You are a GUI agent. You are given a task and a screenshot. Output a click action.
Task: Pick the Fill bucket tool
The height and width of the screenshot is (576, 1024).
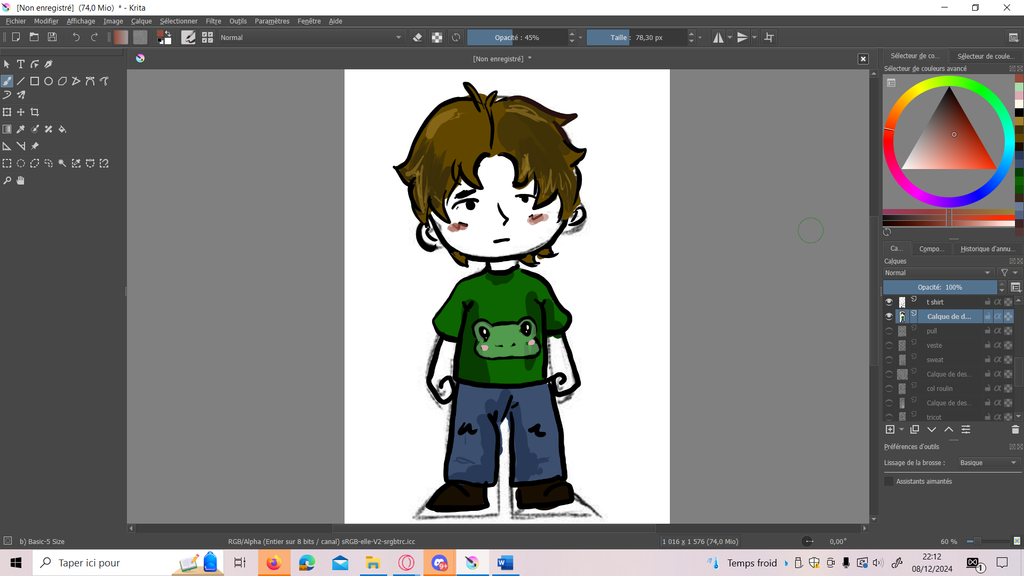[63, 129]
